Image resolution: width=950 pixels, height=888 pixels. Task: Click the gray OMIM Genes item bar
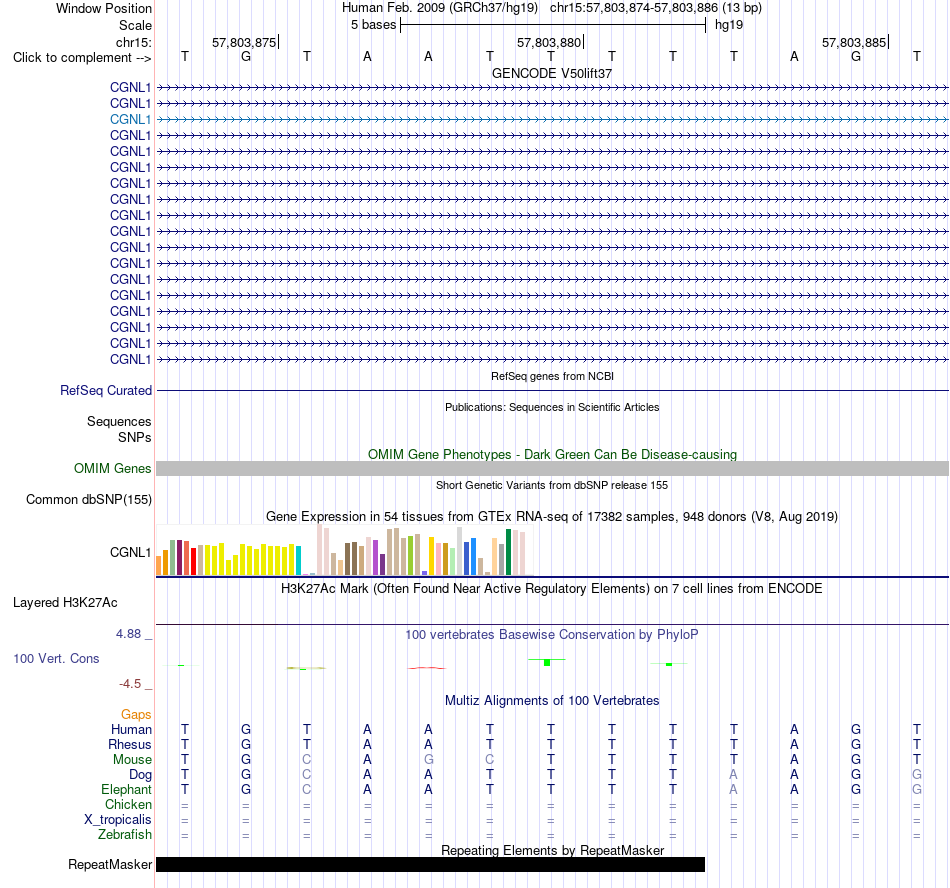pos(553,468)
